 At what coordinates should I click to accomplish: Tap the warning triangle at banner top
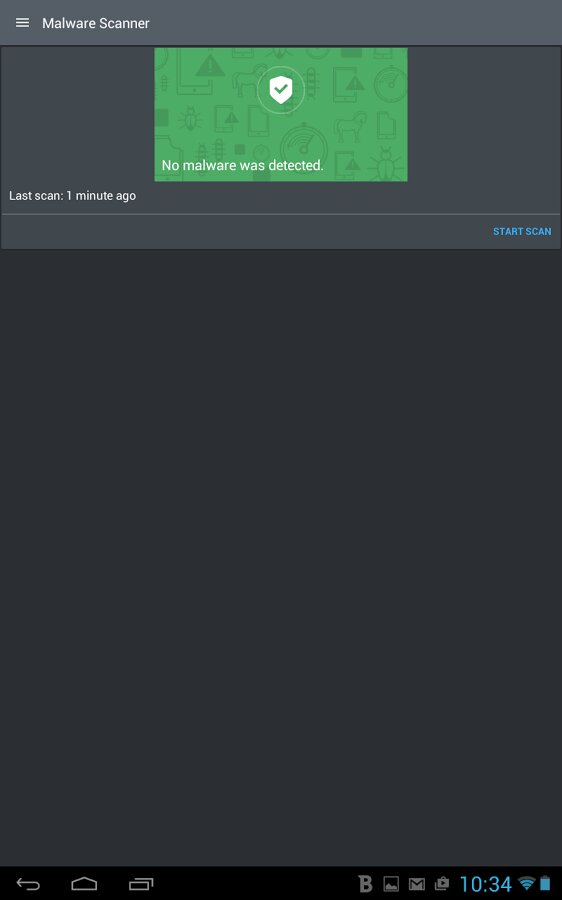click(210, 66)
